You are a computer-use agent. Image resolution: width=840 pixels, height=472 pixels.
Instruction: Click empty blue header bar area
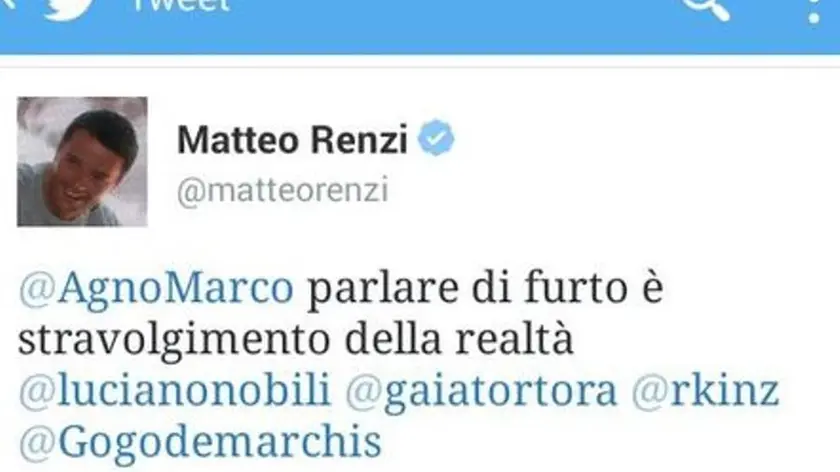click(455, 24)
